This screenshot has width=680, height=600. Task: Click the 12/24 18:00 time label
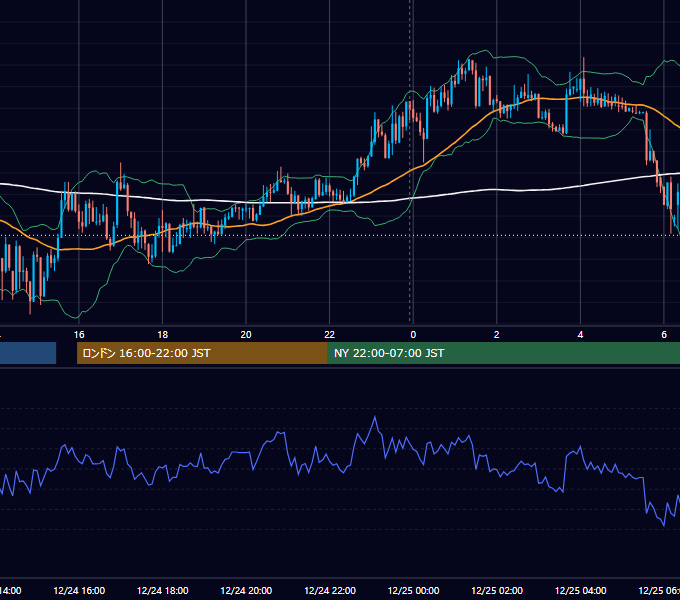click(163, 590)
